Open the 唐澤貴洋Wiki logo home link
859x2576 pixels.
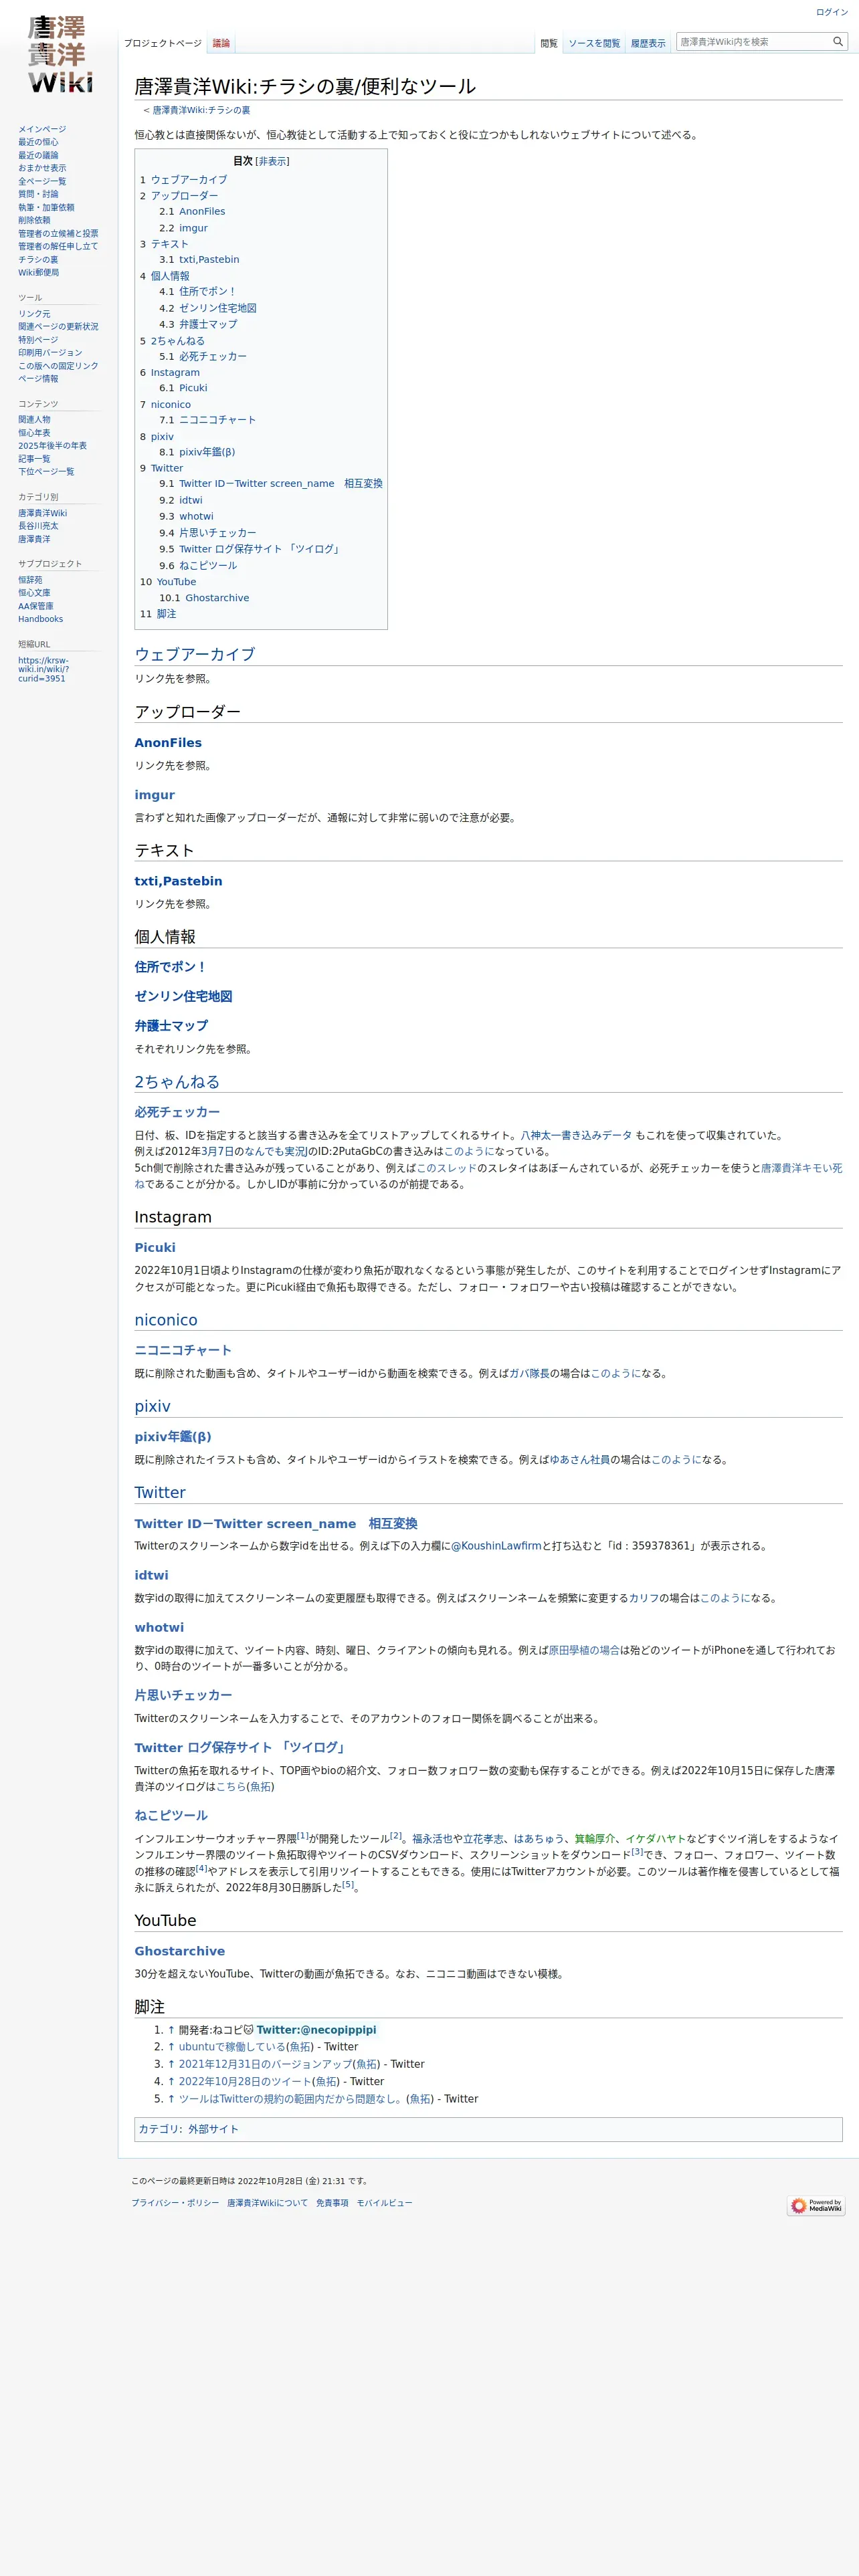pos(59,55)
